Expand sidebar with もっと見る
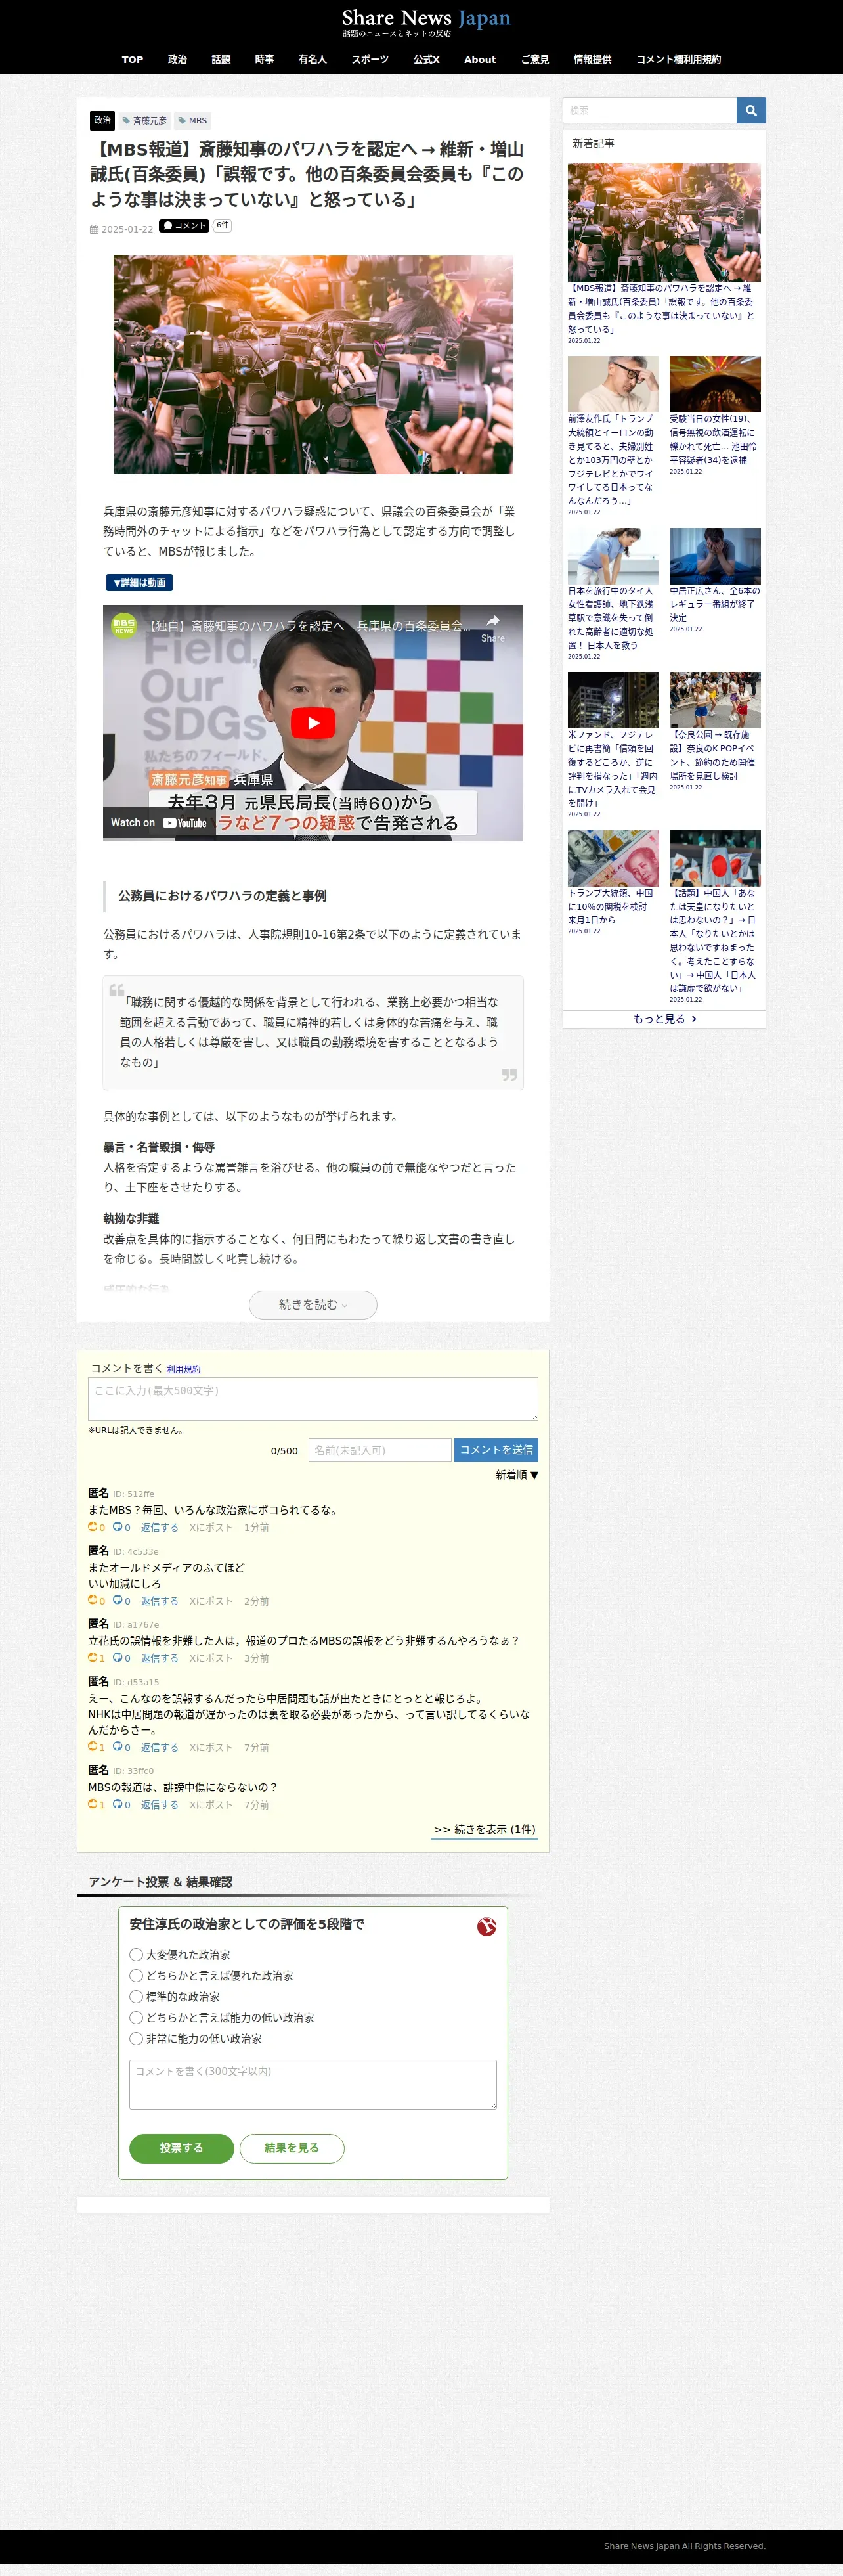Viewport: 843px width, 2576px height. click(664, 1018)
